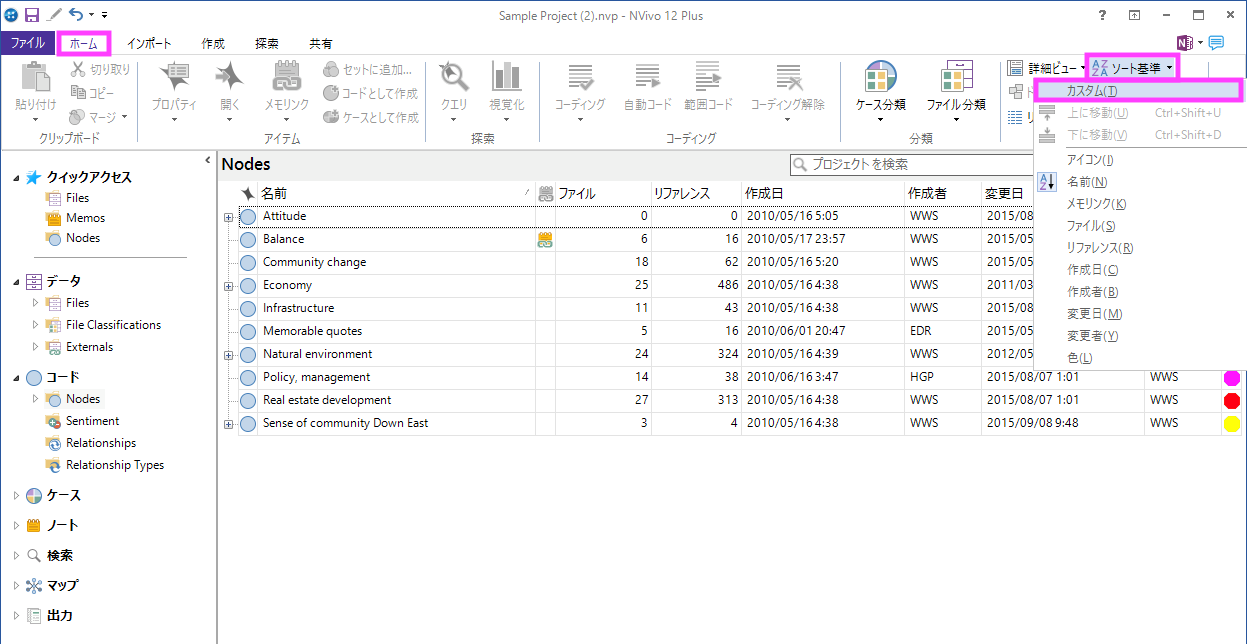Click the File Classification (ファイル分類) icon

click(x=955, y=80)
